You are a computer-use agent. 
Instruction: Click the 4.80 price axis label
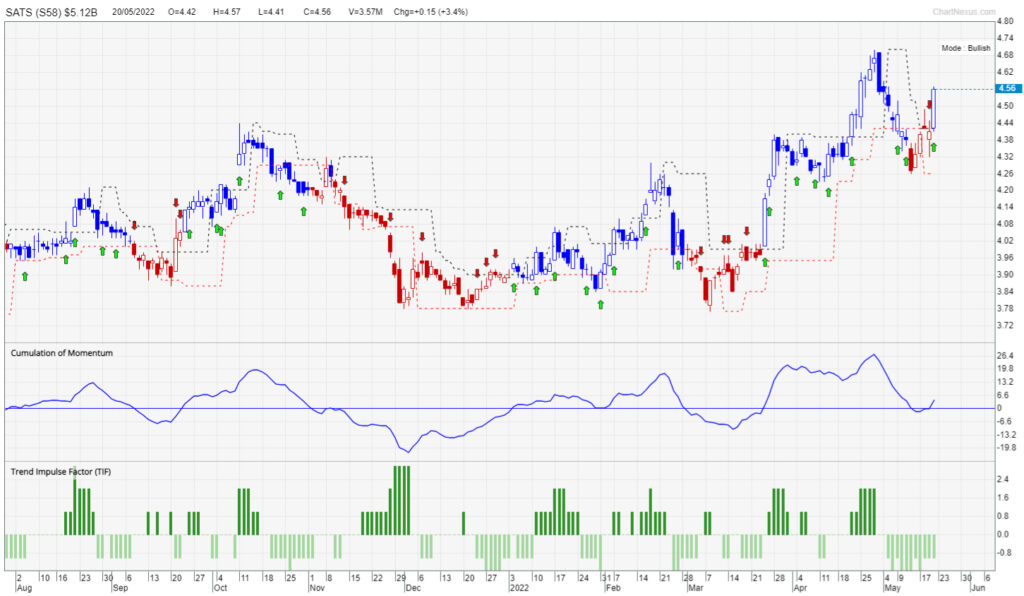(x=1005, y=22)
